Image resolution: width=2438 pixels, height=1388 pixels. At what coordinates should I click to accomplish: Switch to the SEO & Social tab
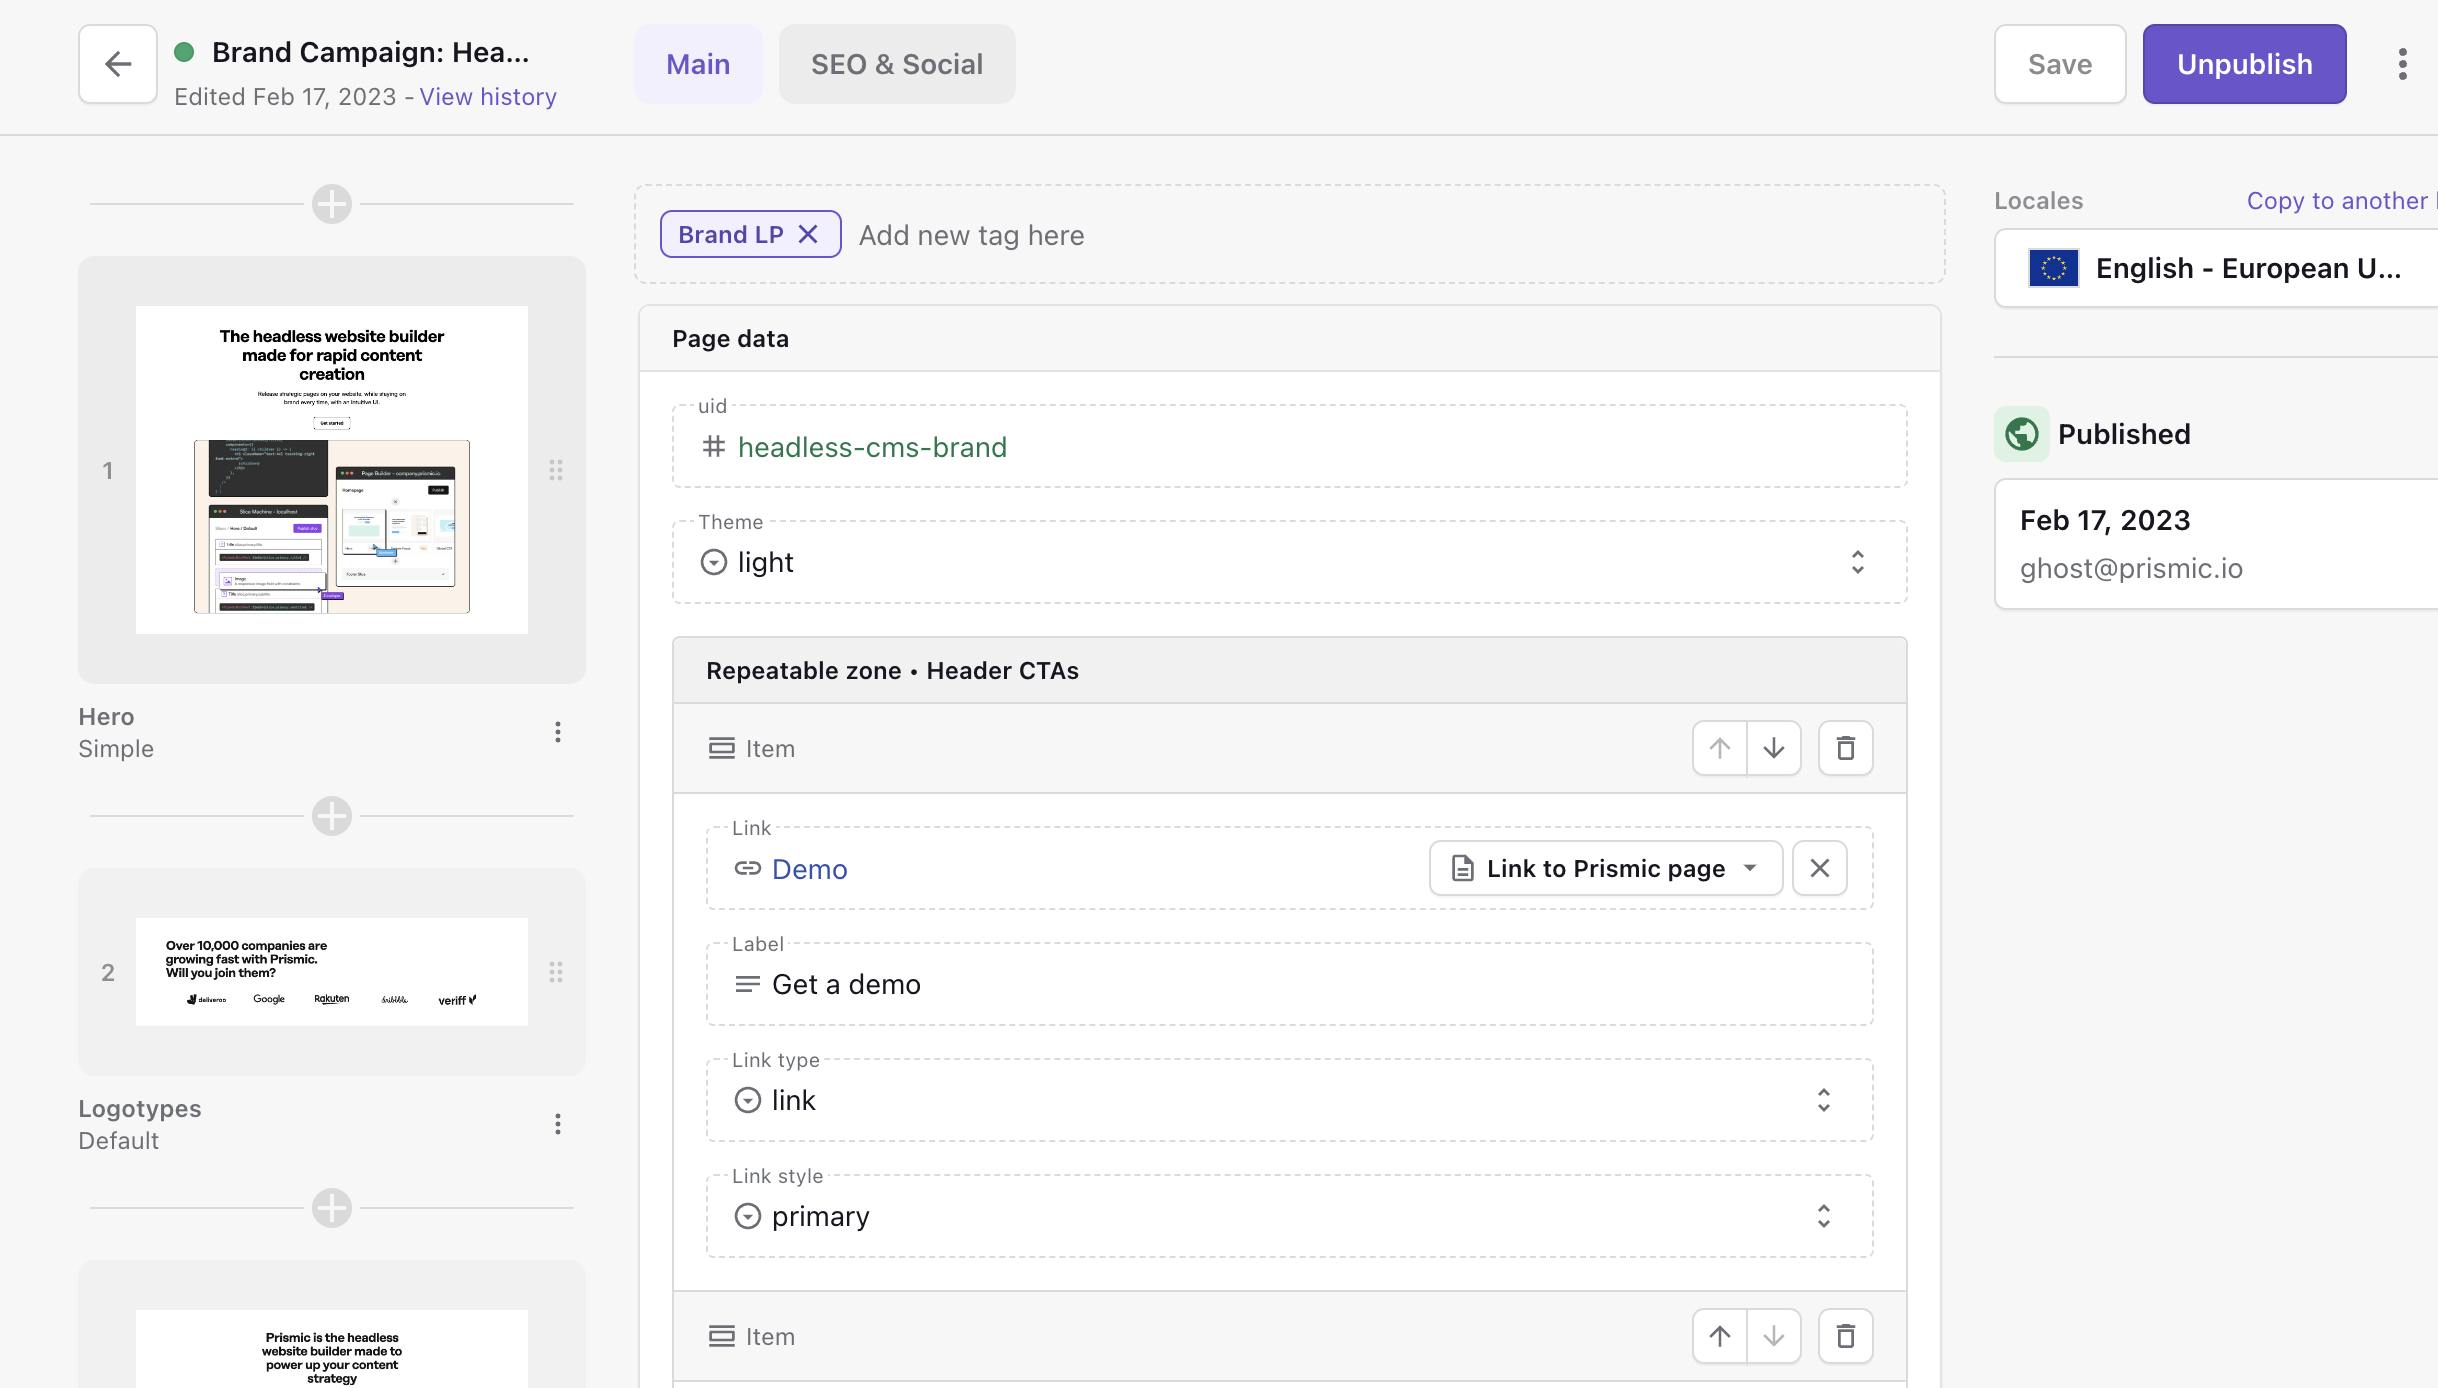click(896, 64)
